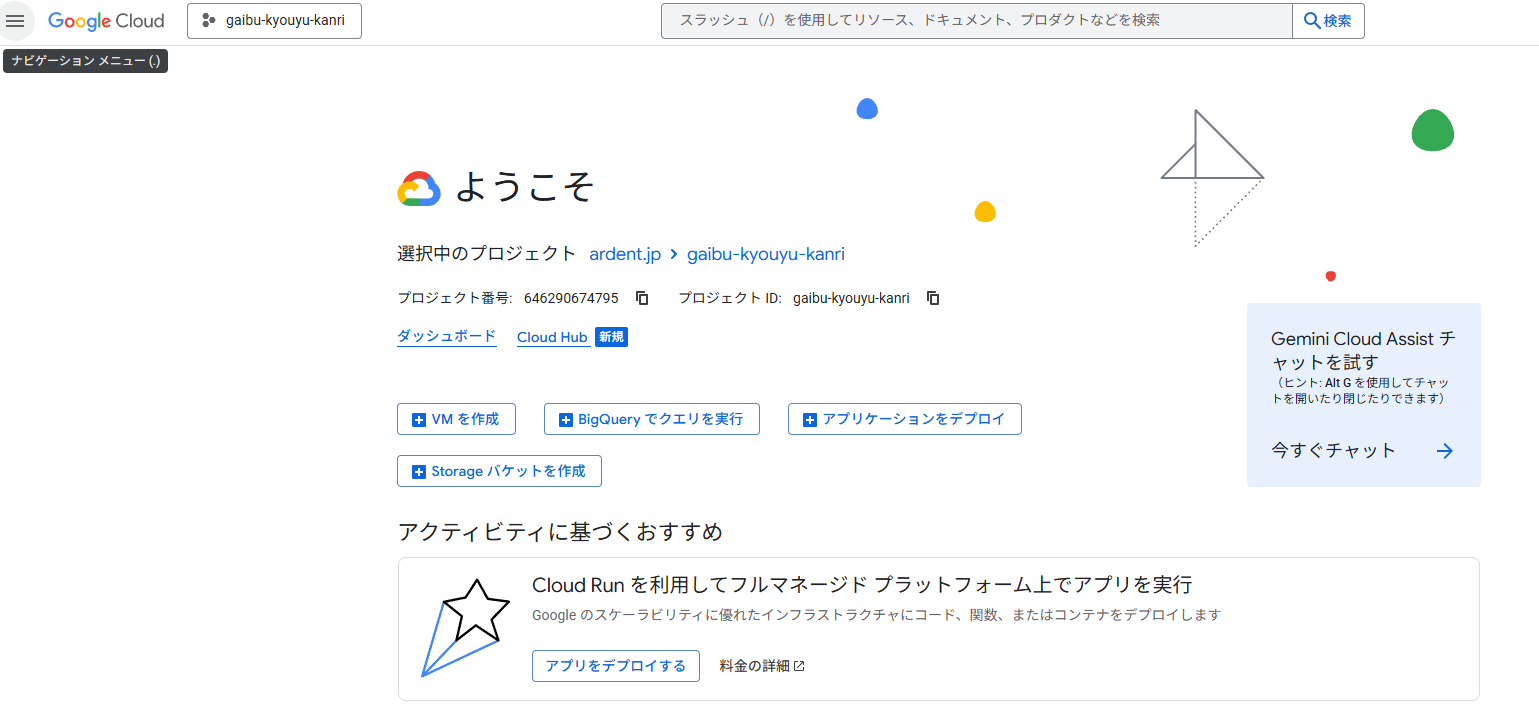
Task: Focus the resource search input field
Action: click(976, 21)
